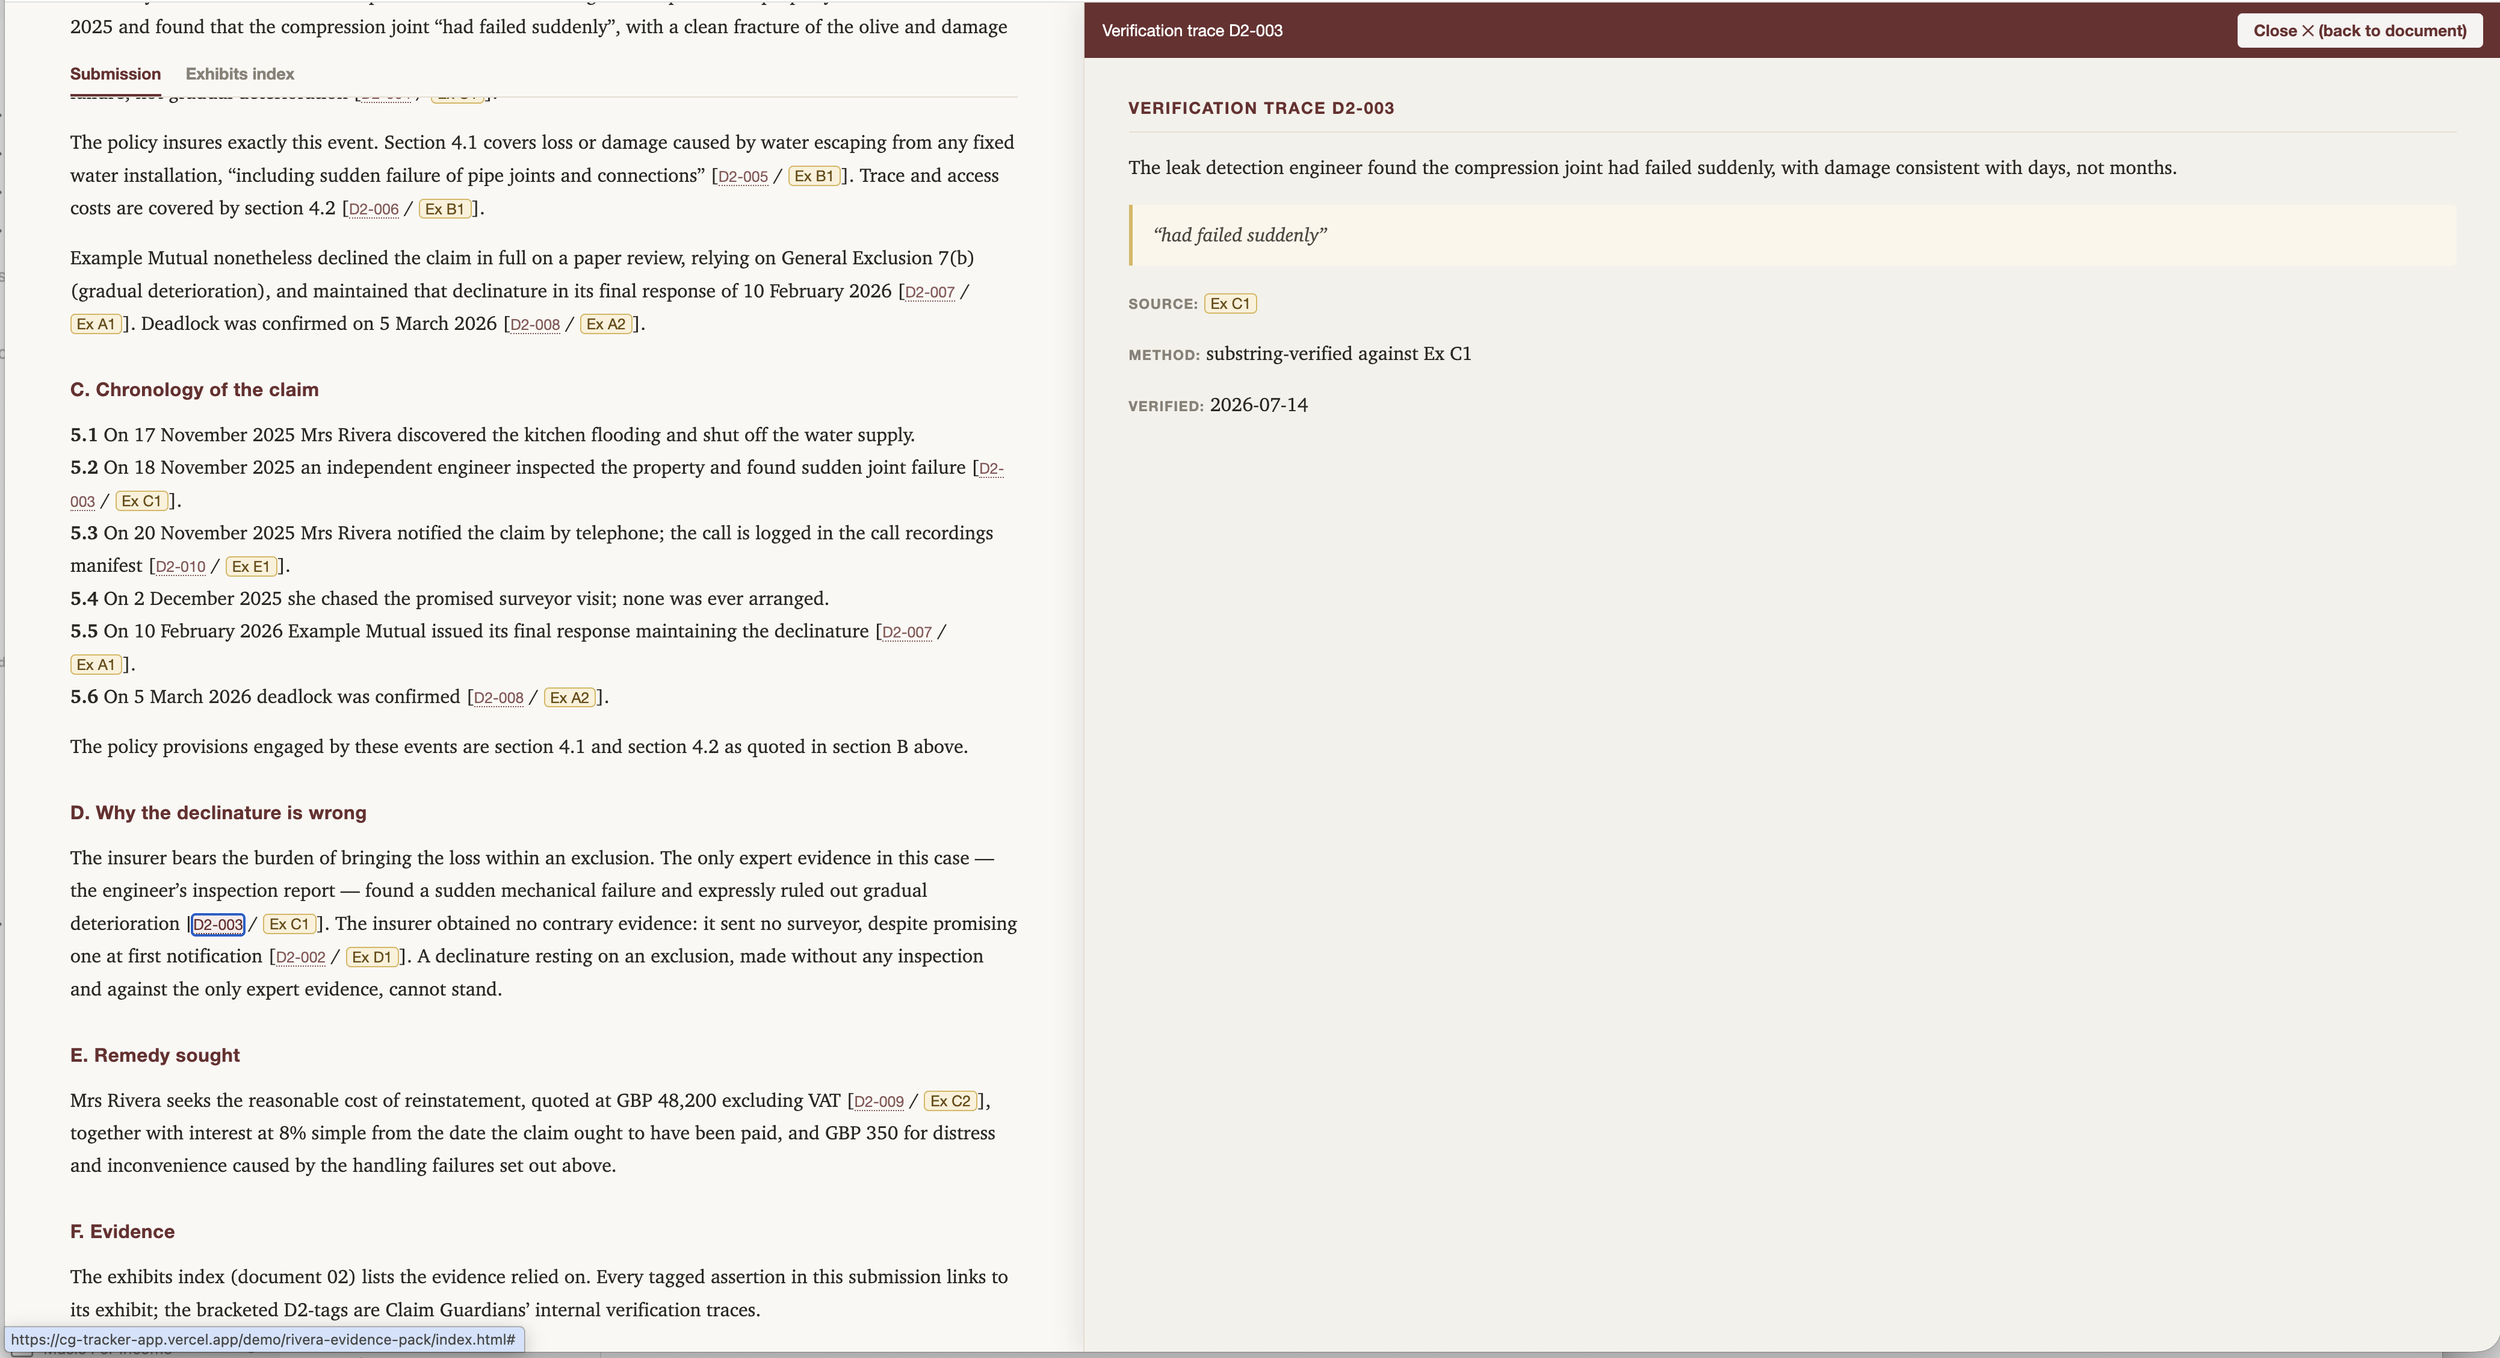Open D2-010 trace link in item 5.3
Viewport: 2500px width, 1358px height.
180,567
